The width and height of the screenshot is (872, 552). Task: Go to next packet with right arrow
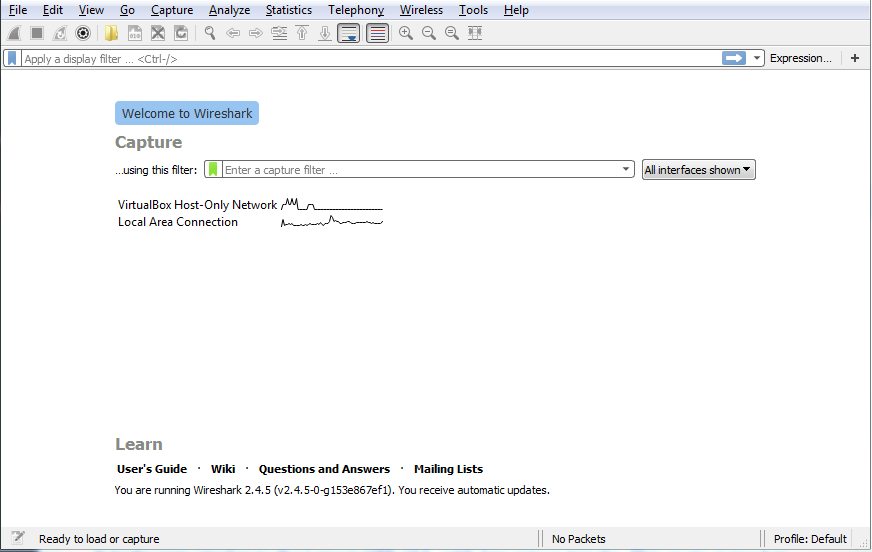256,33
